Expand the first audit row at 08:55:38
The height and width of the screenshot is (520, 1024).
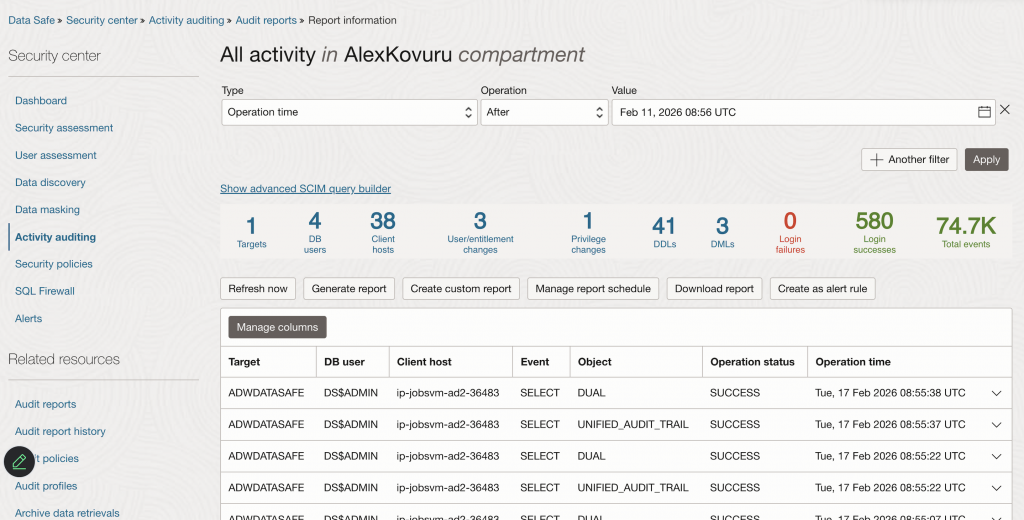[x=996, y=393]
